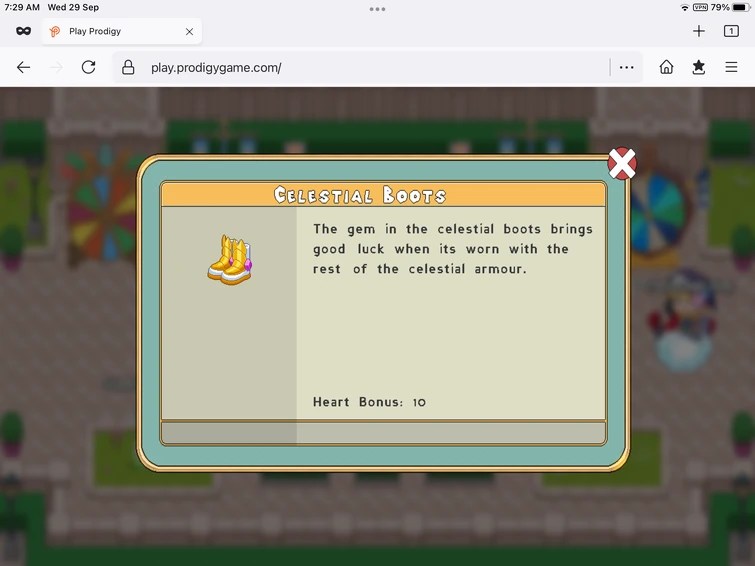The height and width of the screenshot is (566, 755).
Task: Close the Play Prodigy tab
Action: [x=189, y=31]
